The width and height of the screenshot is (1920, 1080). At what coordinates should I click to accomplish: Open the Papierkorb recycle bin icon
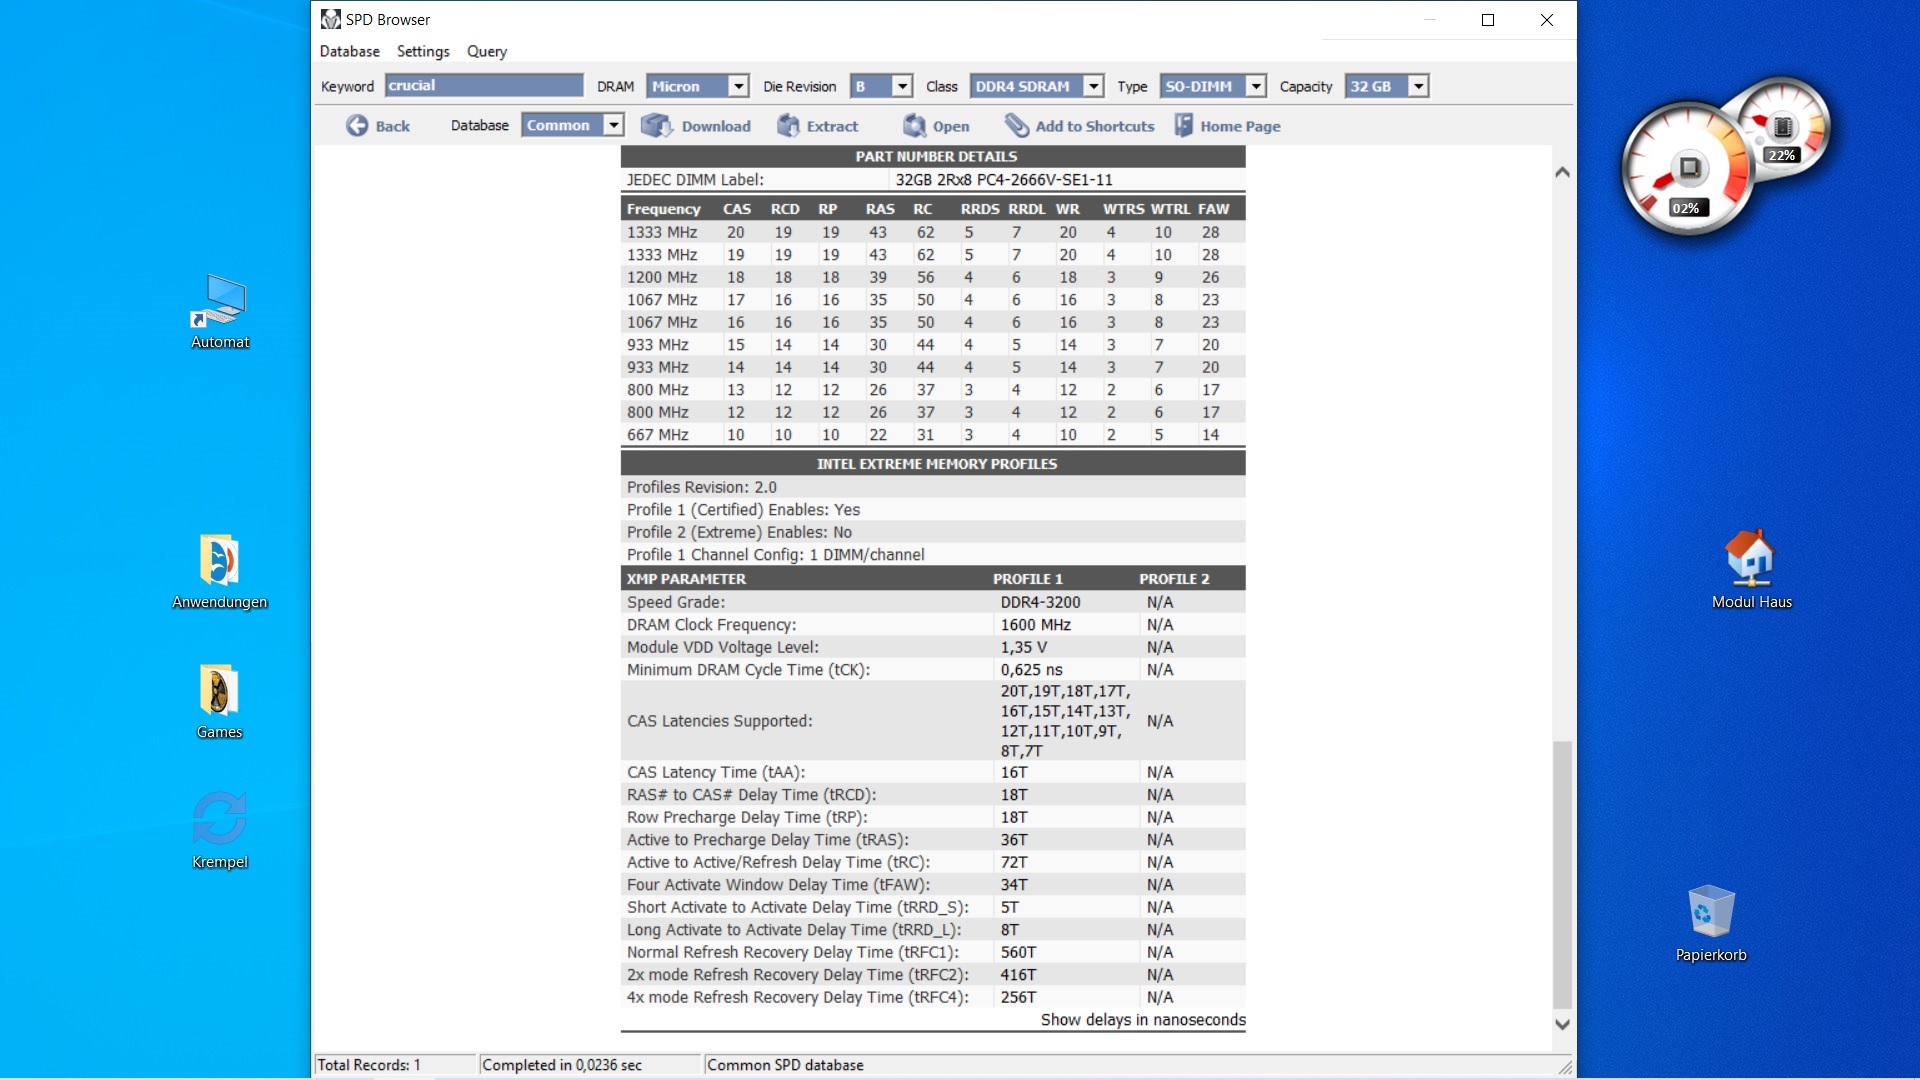point(1711,912)
